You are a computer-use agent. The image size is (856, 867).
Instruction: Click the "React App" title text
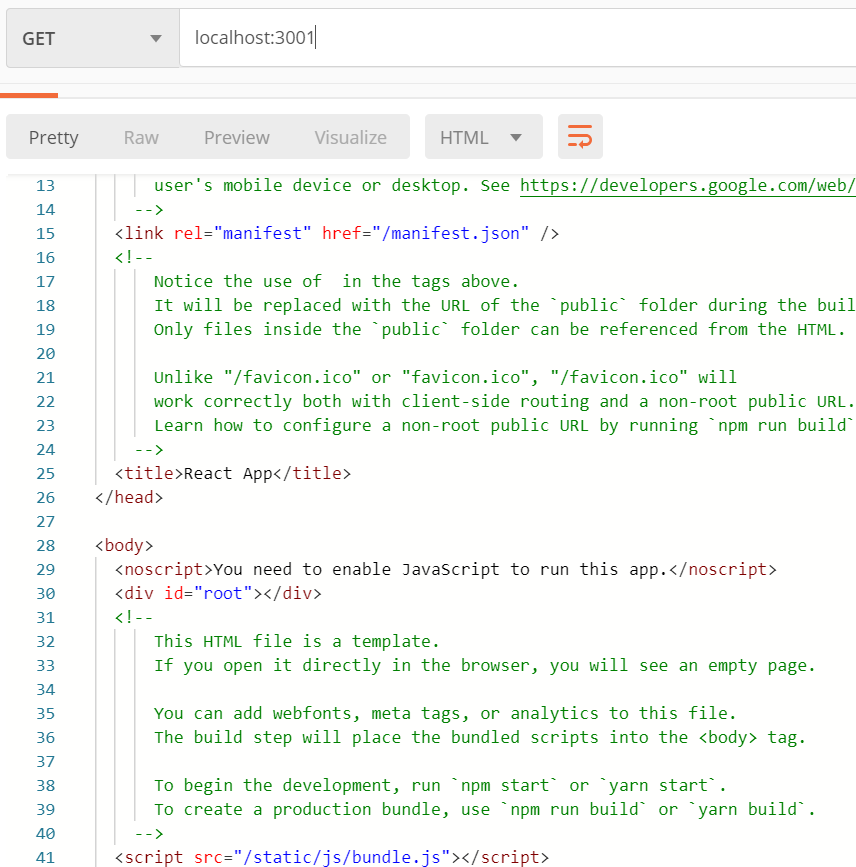227,473
